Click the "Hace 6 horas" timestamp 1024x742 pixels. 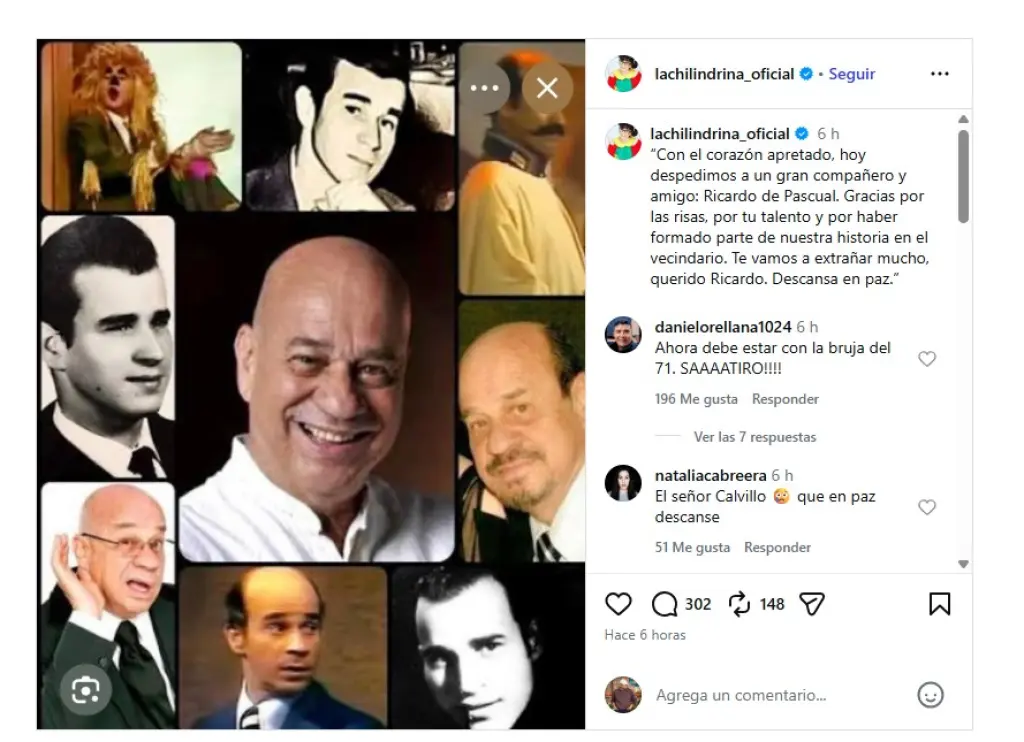(x=645, y=635)
